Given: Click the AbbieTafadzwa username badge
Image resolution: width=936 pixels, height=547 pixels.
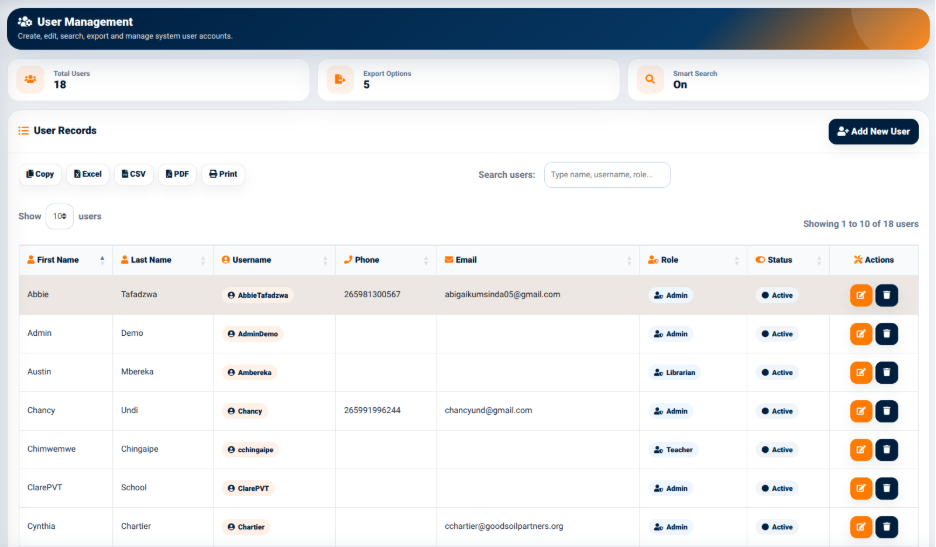Looking at the screenshot, I should click(x=257, y=295).
